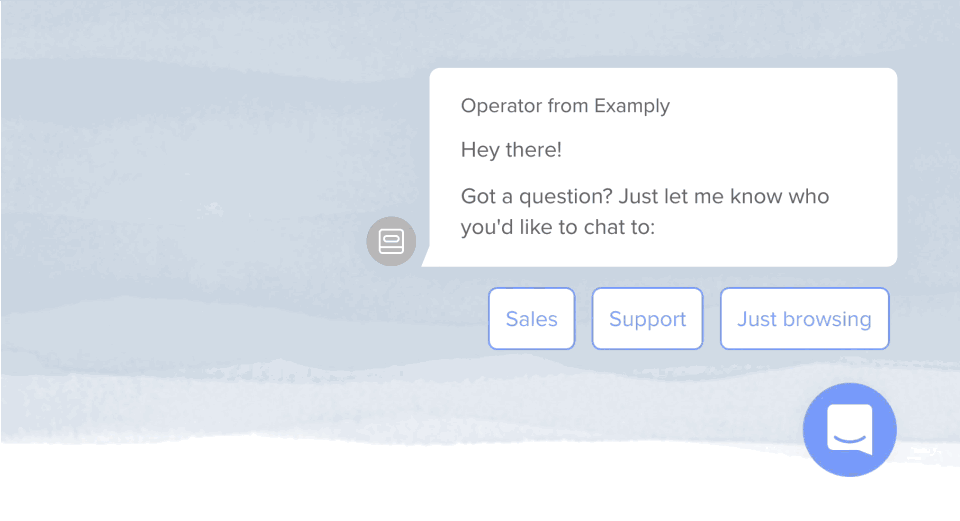Click the gray operator bot avatar

[391, 241]
